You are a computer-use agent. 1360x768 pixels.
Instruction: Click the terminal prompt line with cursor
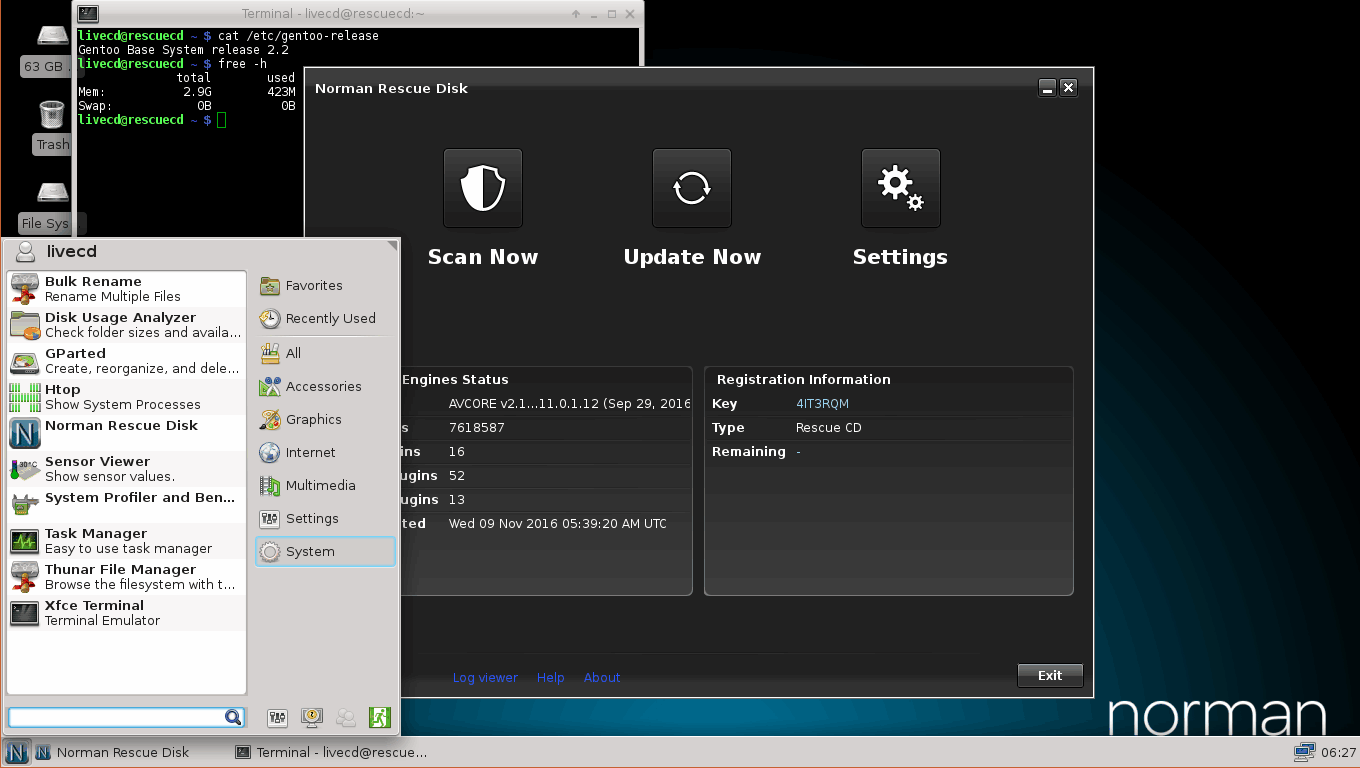pos(153,120)
